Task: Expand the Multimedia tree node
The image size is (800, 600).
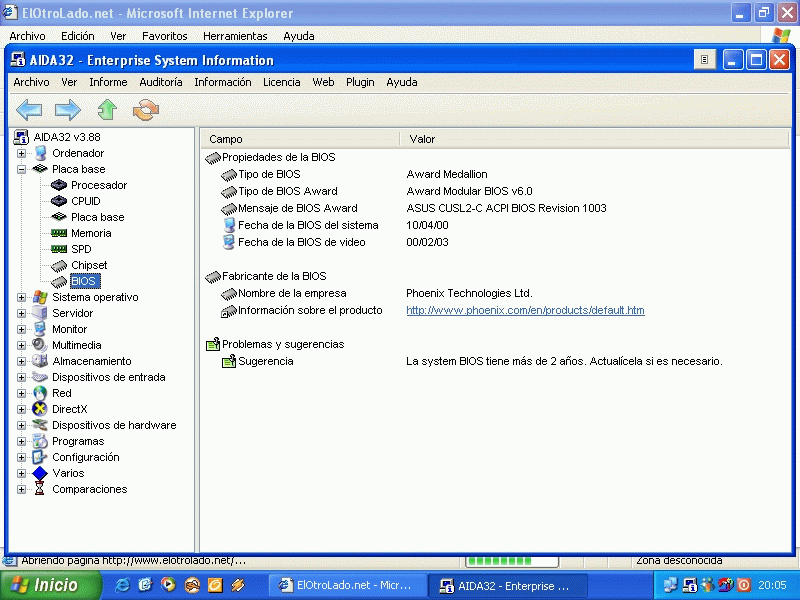Action: [x=21, y=345]
